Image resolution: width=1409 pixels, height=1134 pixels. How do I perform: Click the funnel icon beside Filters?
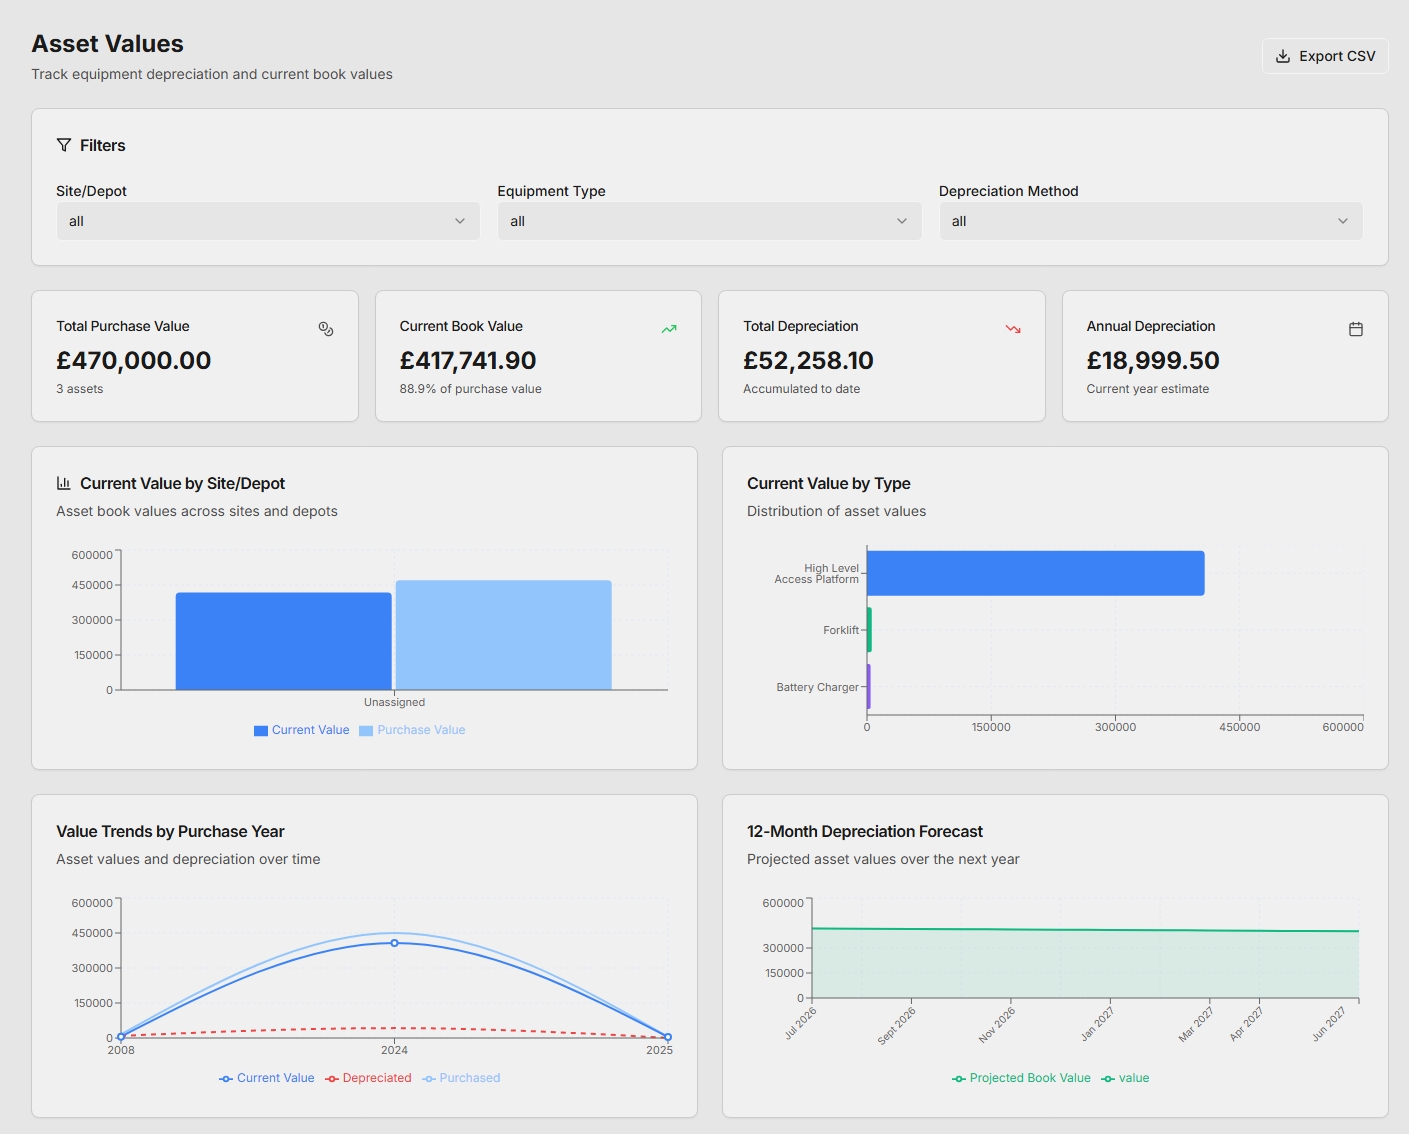click(x=64, y=145)
